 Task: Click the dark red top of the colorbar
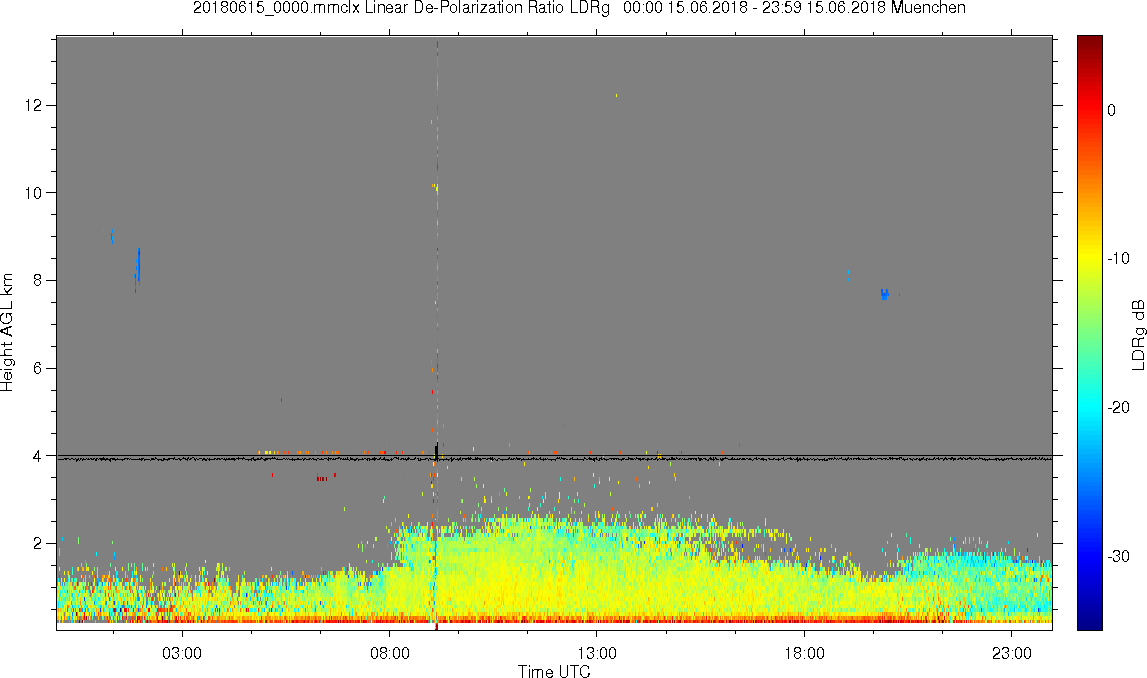pyautogui.click(x=1089, y=42)
